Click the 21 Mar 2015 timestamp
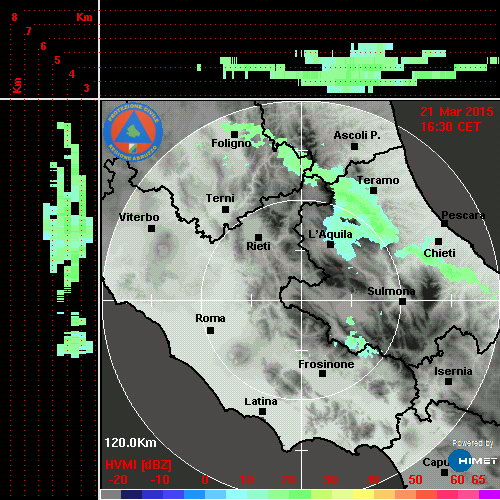 tap(457, 112)
